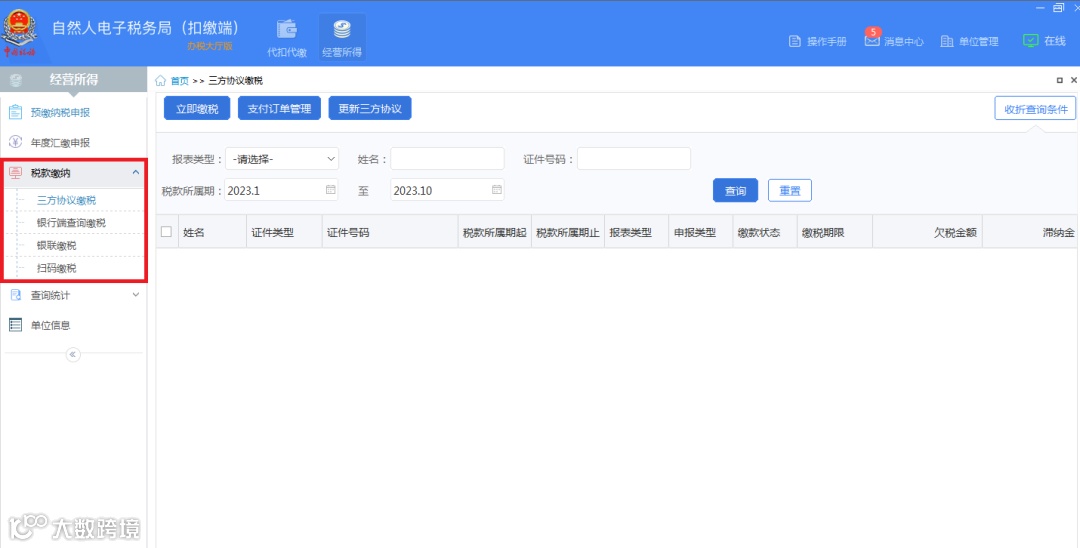Click the 经营所得 sidebar title
This screenshot has height=548, width=1080.
73,80
